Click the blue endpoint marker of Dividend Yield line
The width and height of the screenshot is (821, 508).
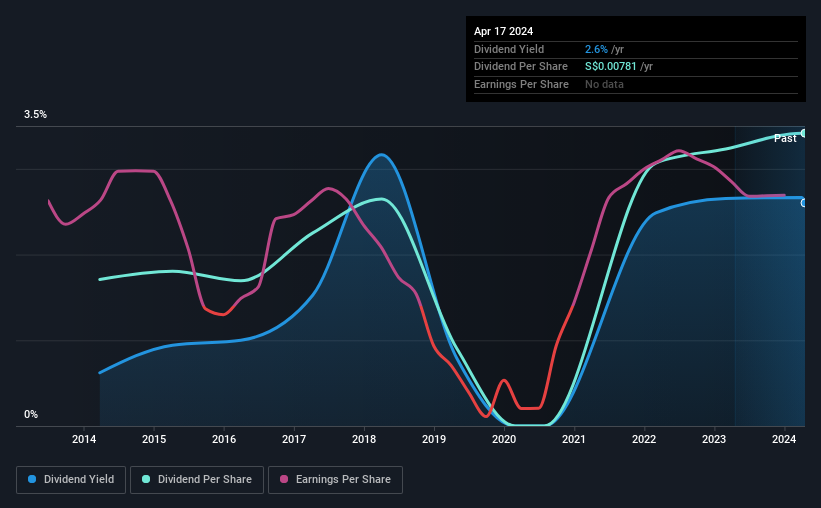click(x=804, y=203)
